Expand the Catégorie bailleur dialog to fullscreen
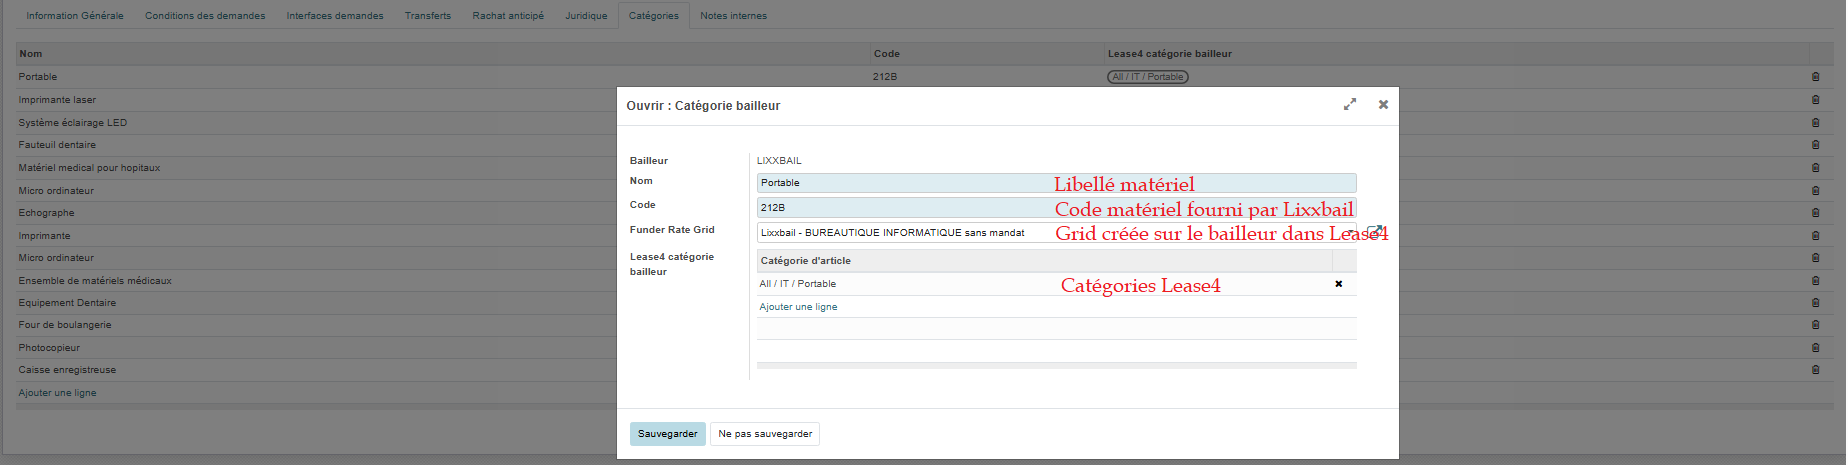 (1349, 104)
